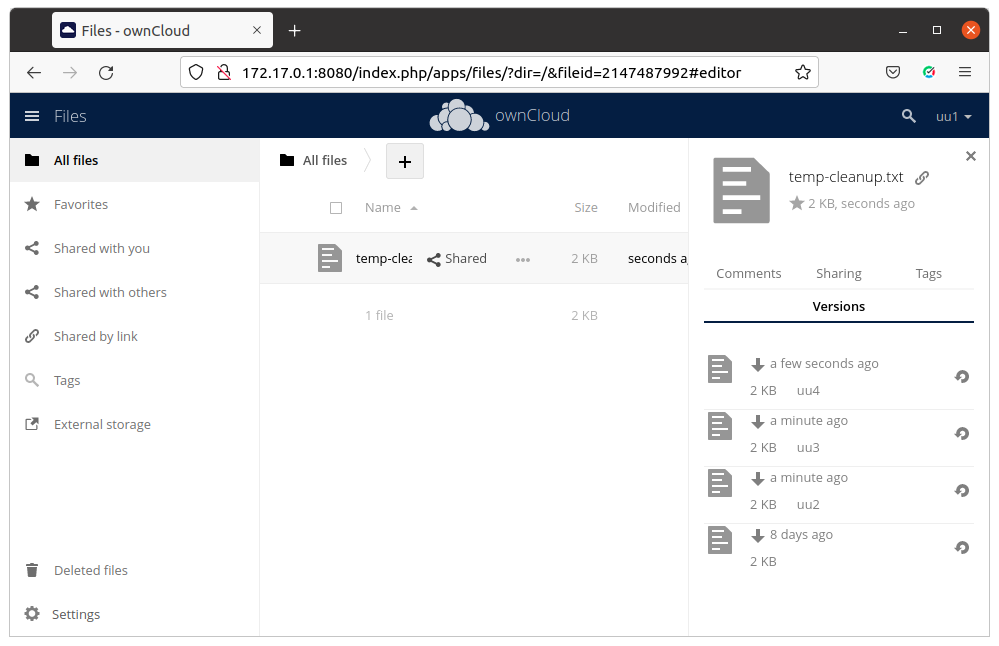This screenshot has width=999, height=646.
Task: Sort file list by Modified header
Action: point(654,208)
